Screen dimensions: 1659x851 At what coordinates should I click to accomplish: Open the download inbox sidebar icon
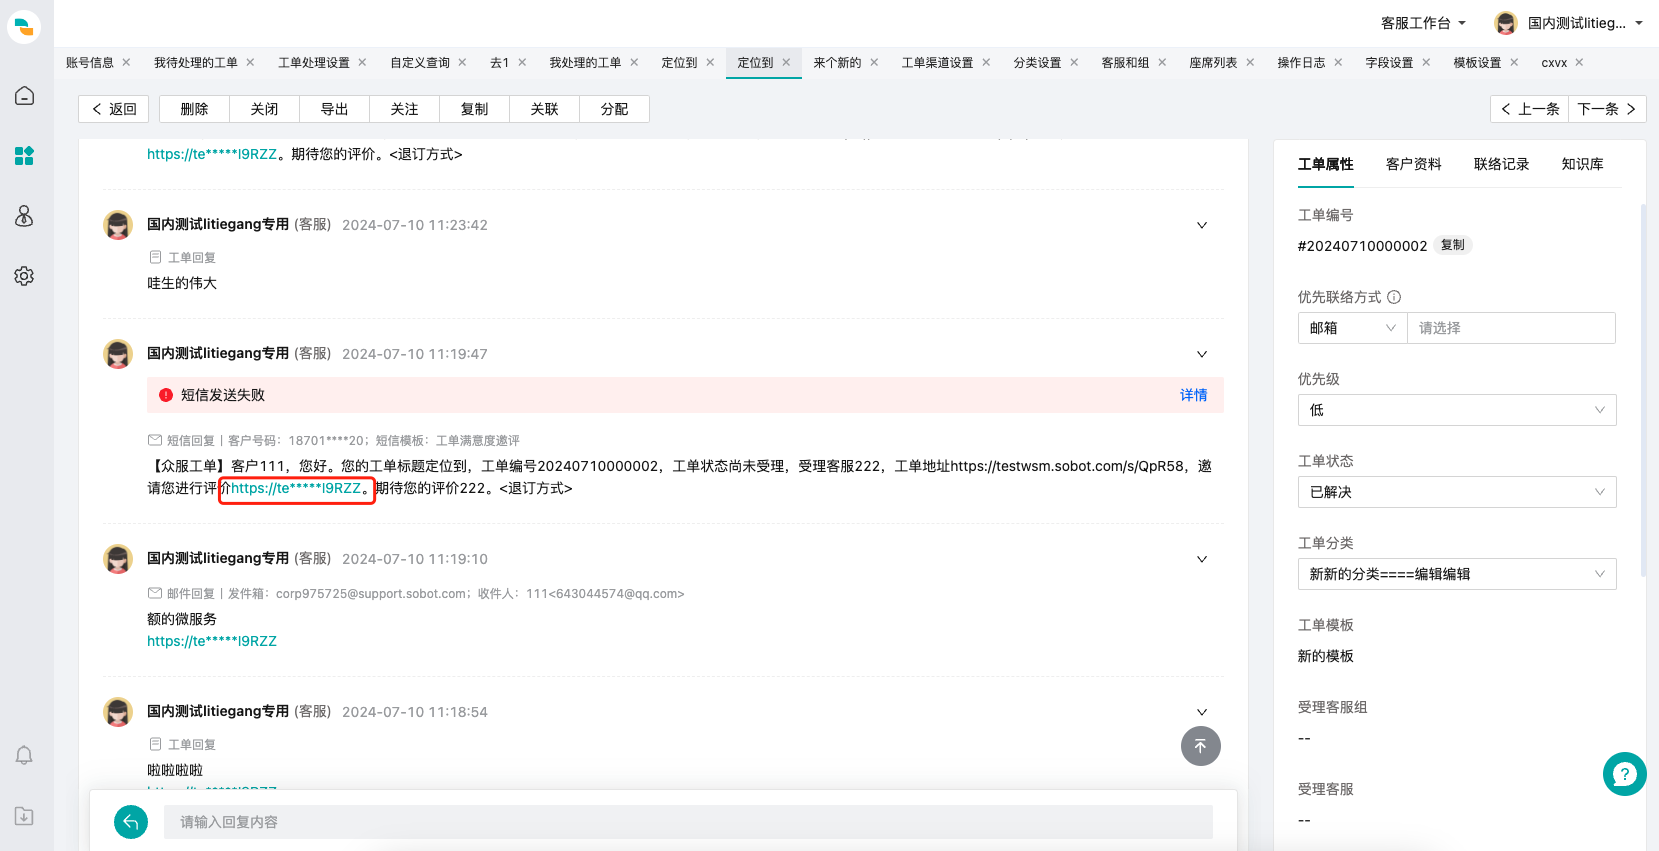point(24,816)
